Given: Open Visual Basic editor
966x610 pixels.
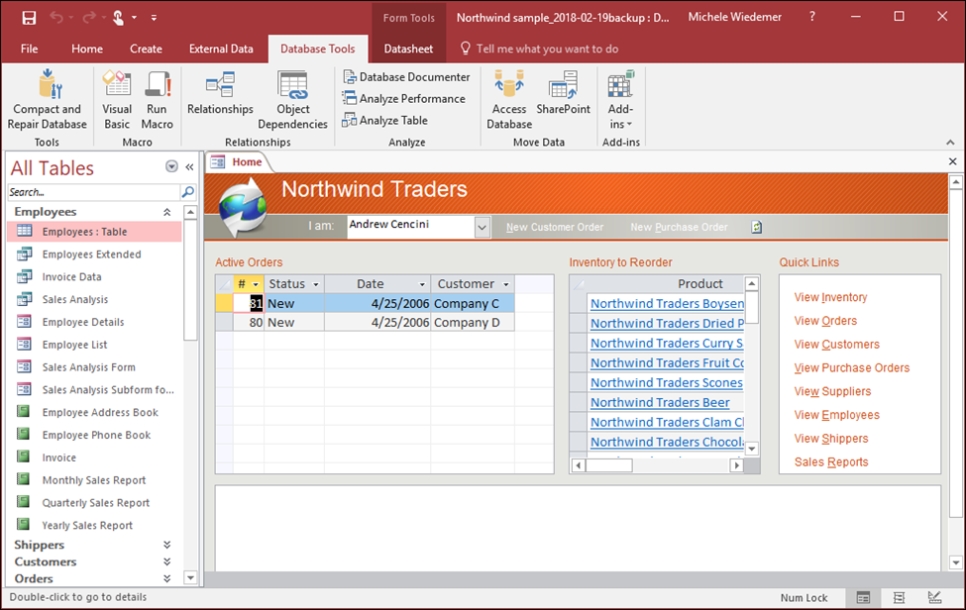Looking at the screenshot, I should (117, 100).
